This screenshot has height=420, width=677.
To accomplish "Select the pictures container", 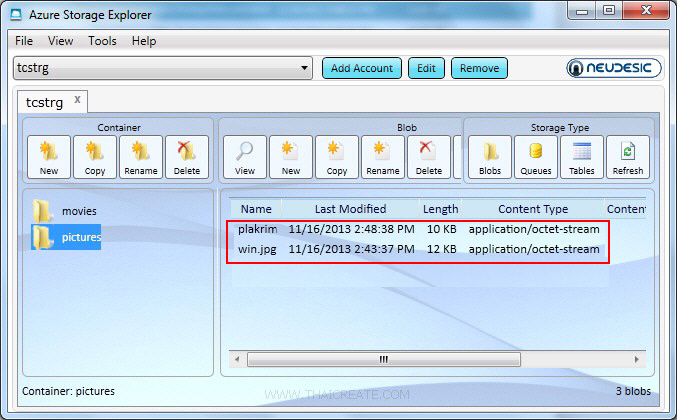I will click(66, 237).
